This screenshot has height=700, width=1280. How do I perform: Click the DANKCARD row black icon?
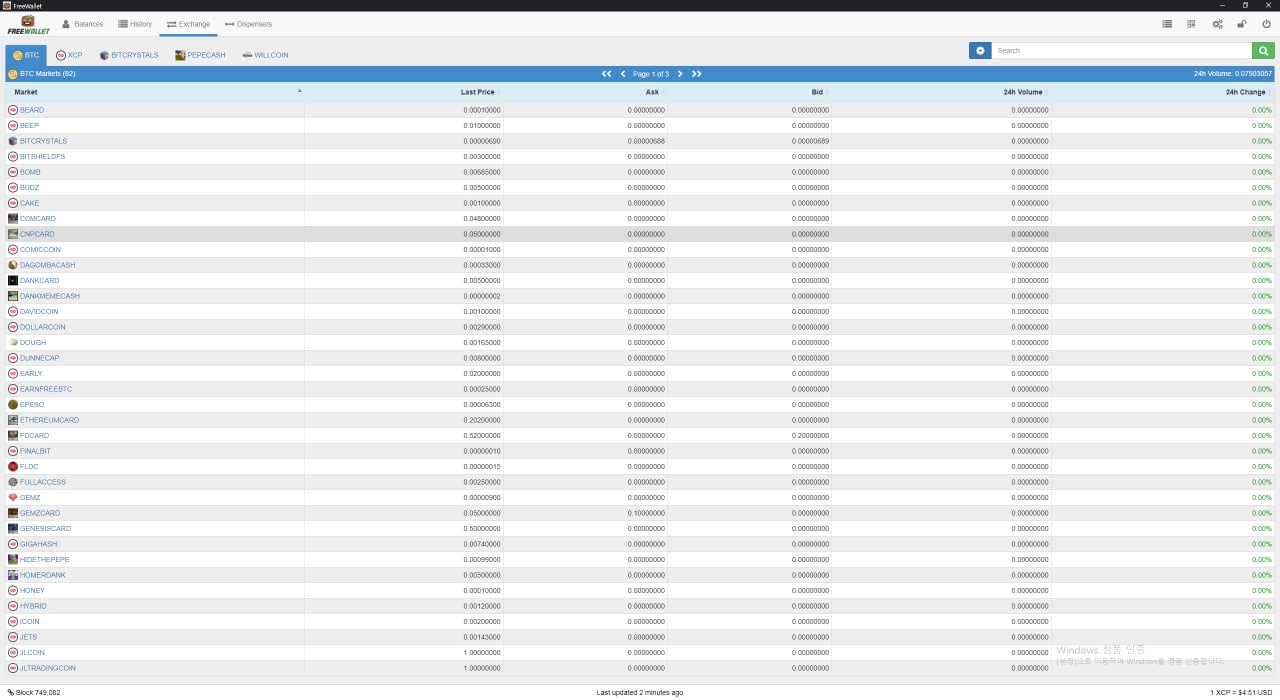pyautogui.click(x=13, y=280)
